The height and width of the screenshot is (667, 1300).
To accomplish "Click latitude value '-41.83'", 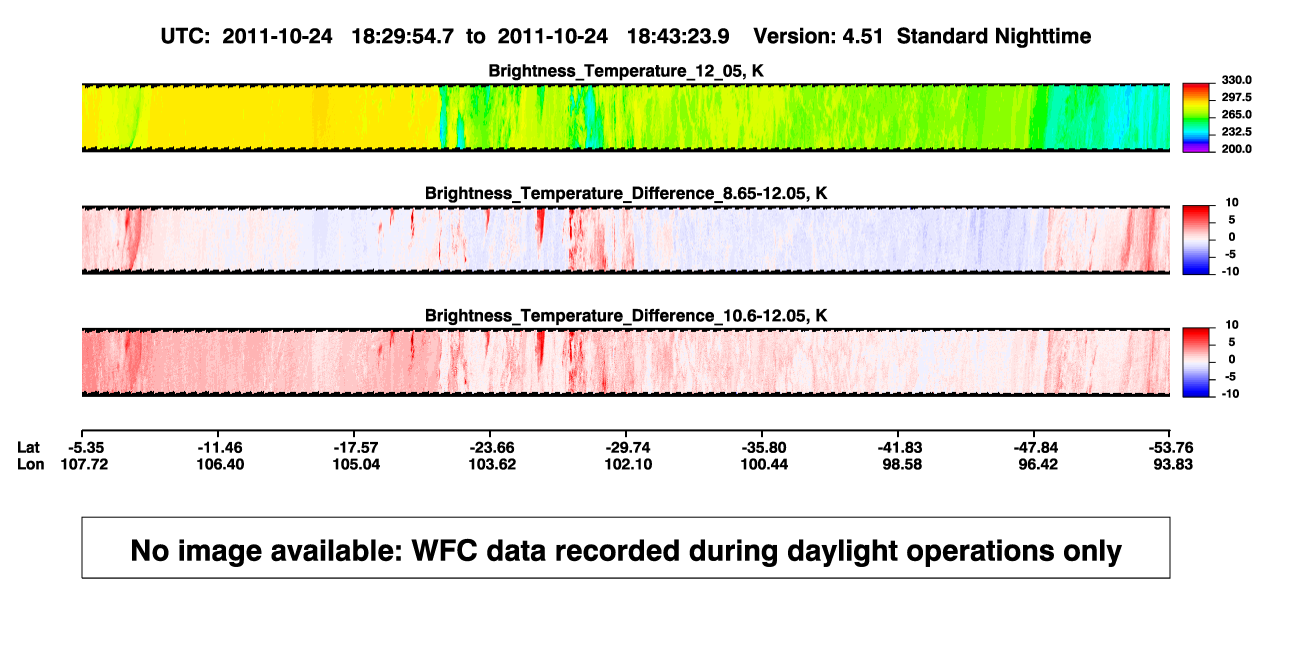I will click(900, 447).
